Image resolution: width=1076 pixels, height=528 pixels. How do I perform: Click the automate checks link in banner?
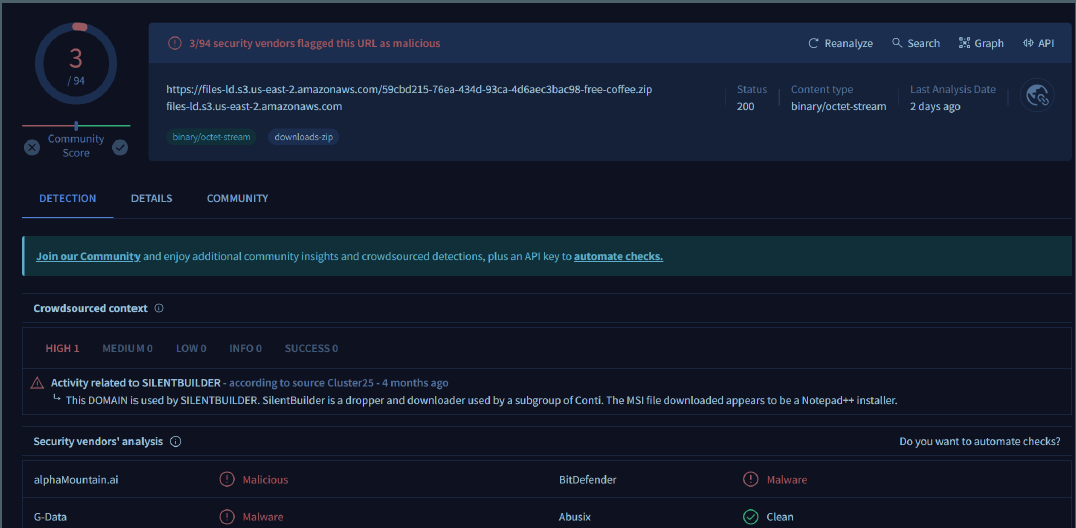point(618,256)
